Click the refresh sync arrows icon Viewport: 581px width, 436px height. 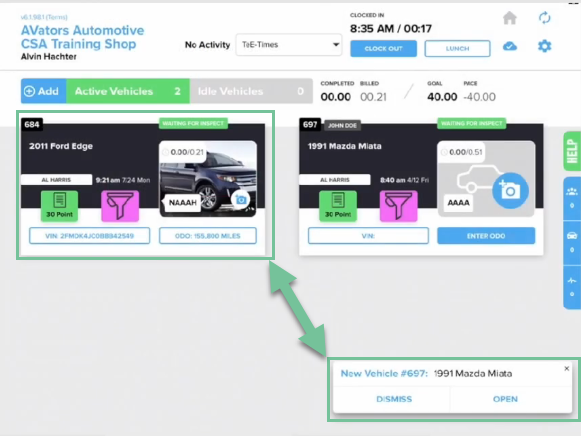544,18
